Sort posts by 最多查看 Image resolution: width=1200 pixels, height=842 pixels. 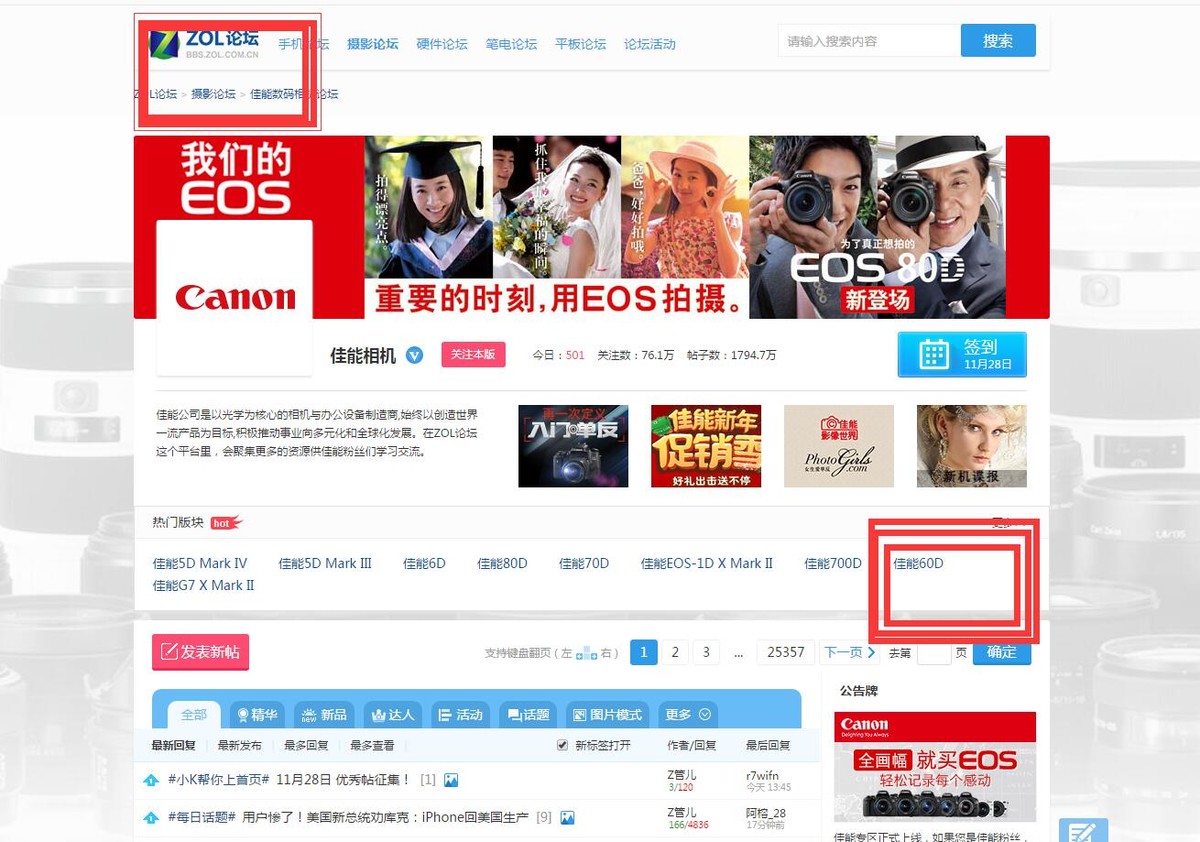click(372, 745)
